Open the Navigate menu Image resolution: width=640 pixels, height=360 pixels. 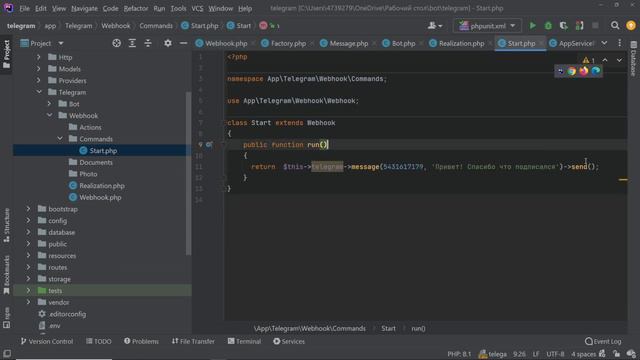(x=84, y=8)
